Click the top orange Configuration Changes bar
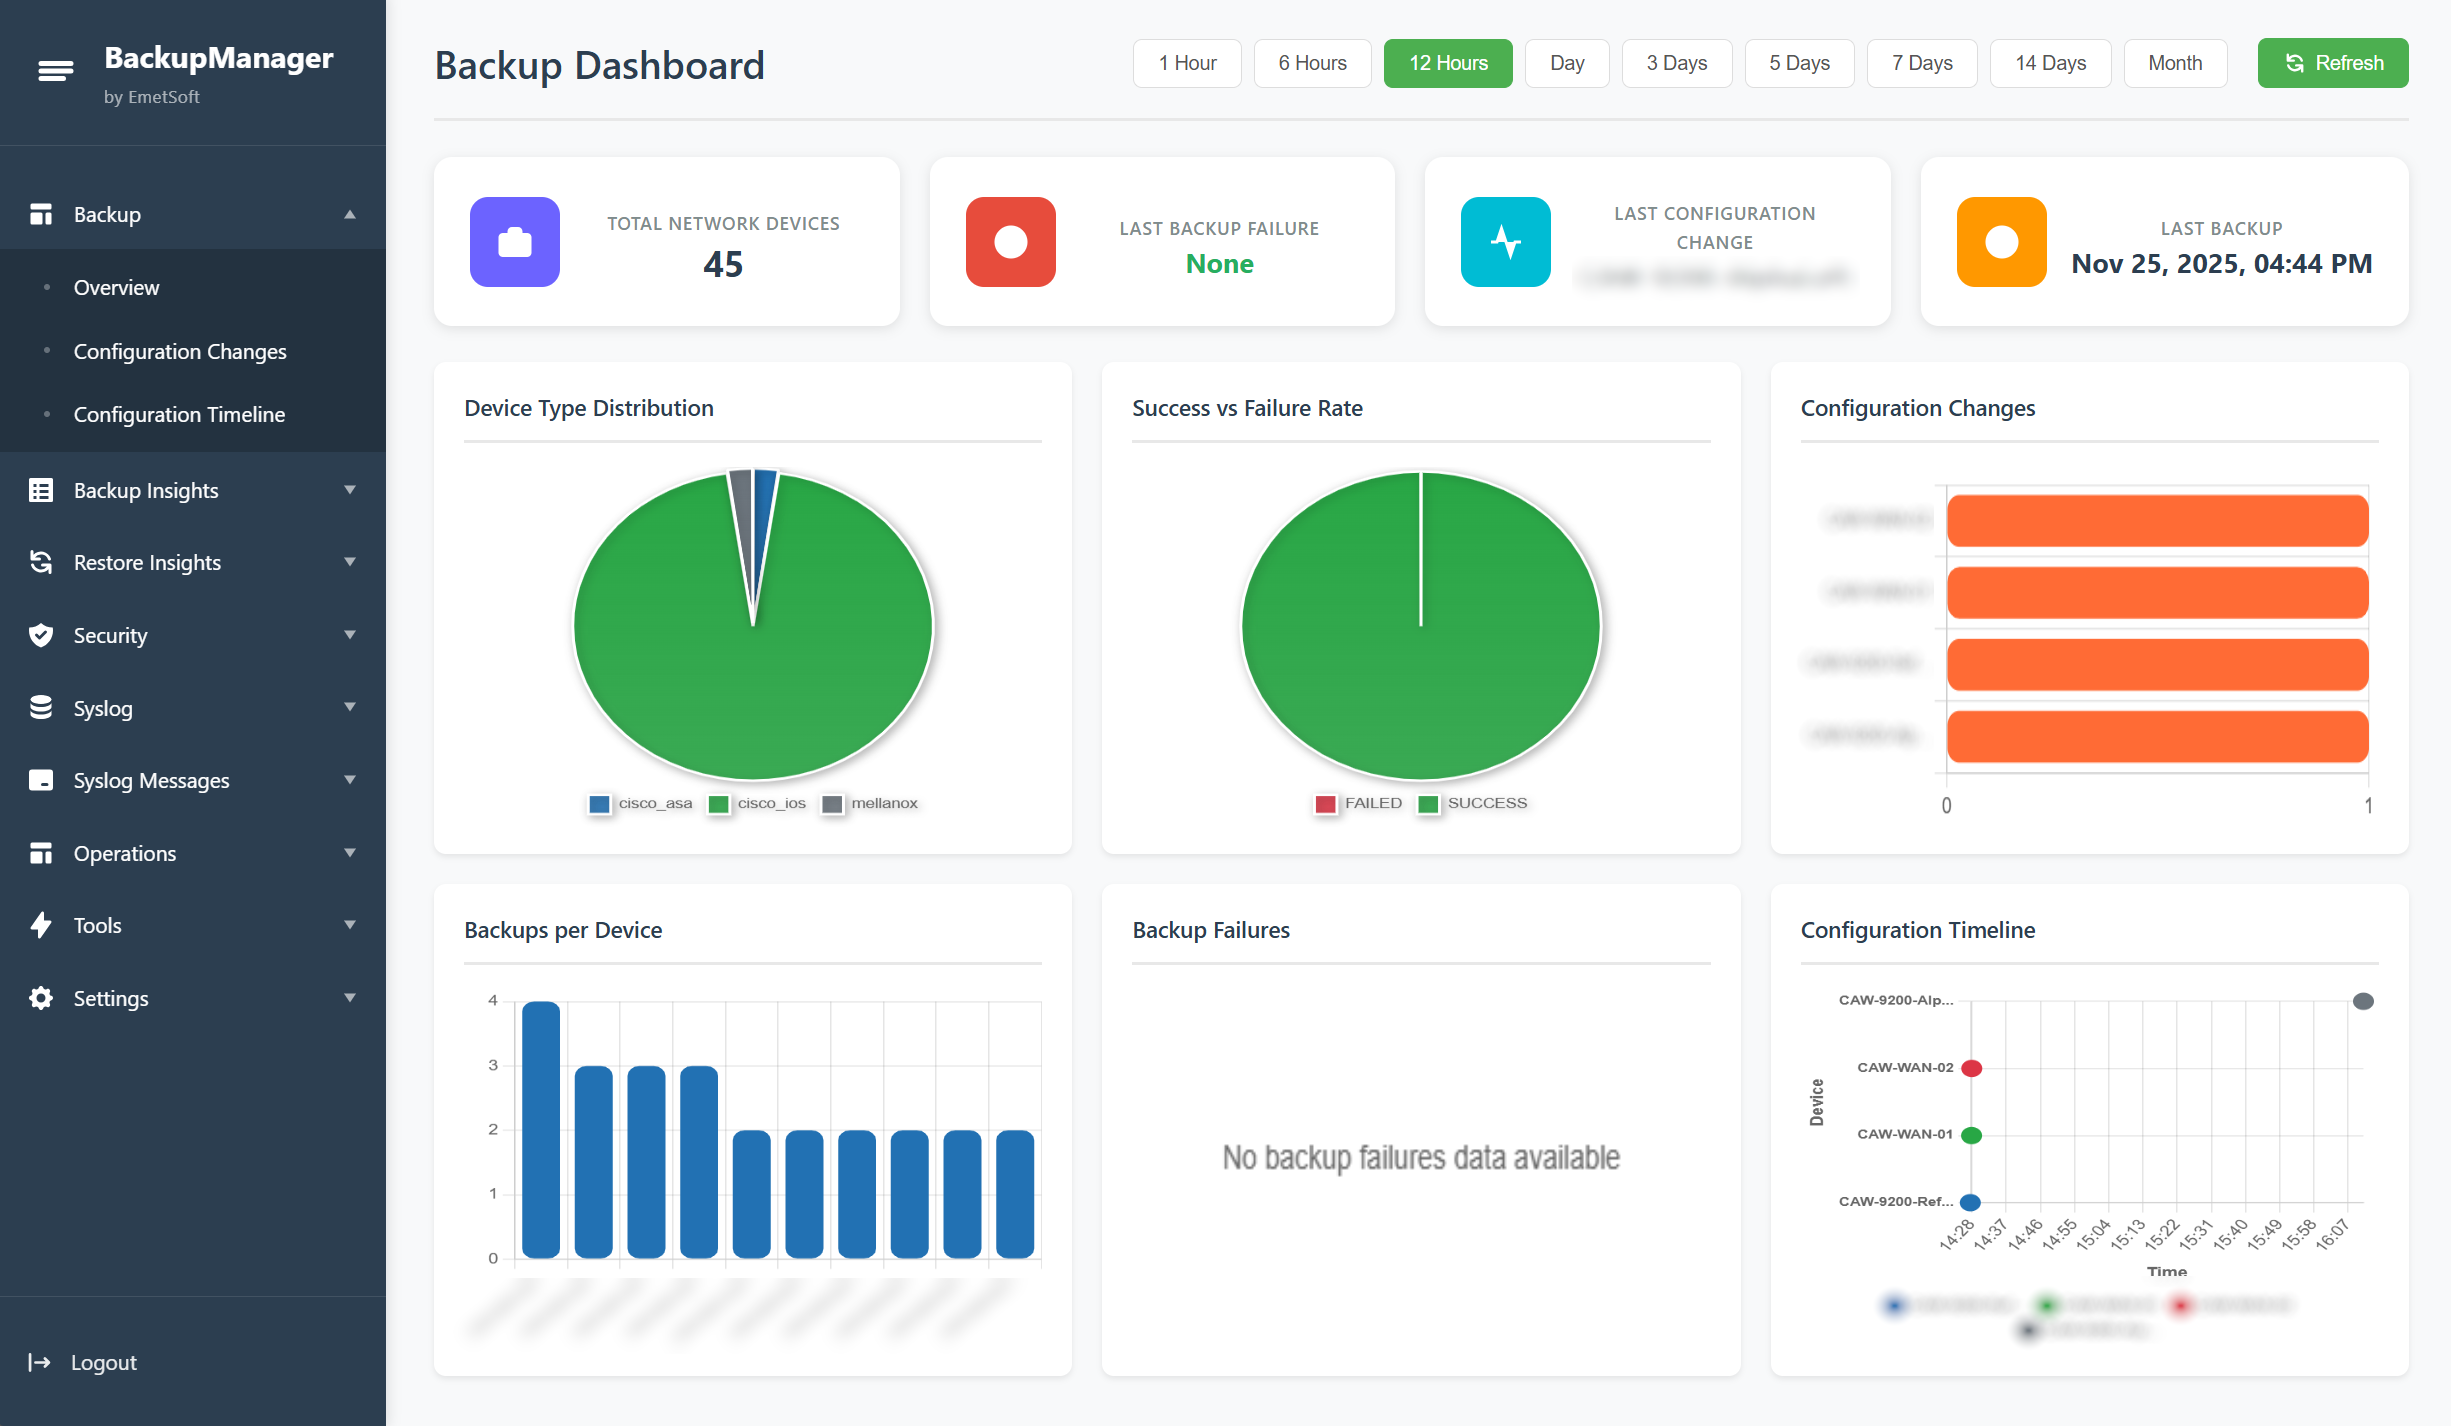The height and width of the screenshot is (1426, 2451). tap(2158, 521)
